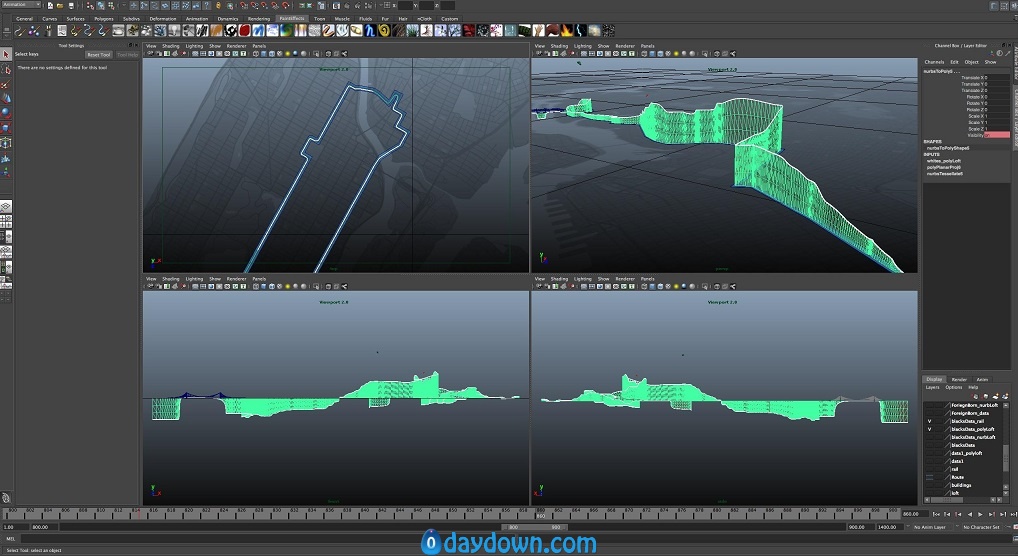
Task: Activate the Lasso select tool
Action: tap(6, 70)
